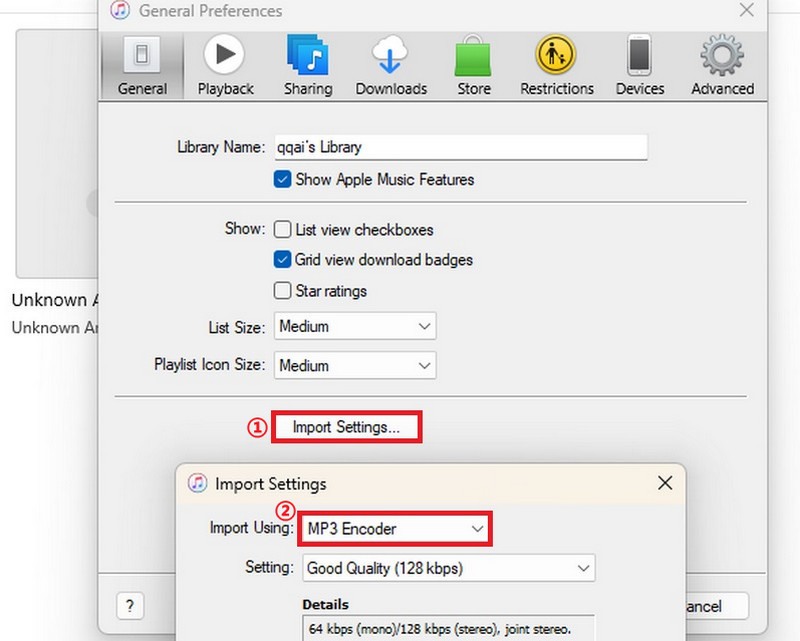The width and height of the screenshot is (800, 641).
Task: Select the Restrictions preferences tab
Action: 557,66
